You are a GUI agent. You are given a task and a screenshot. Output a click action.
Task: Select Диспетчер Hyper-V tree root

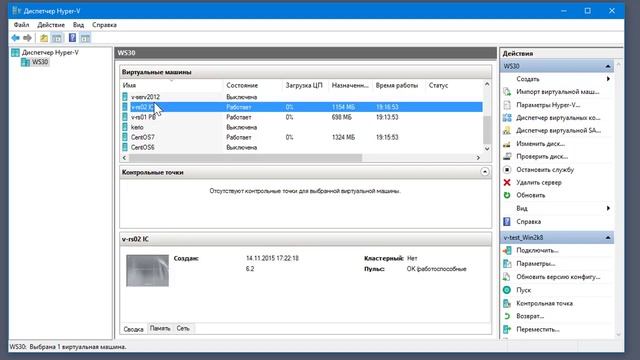50,52
